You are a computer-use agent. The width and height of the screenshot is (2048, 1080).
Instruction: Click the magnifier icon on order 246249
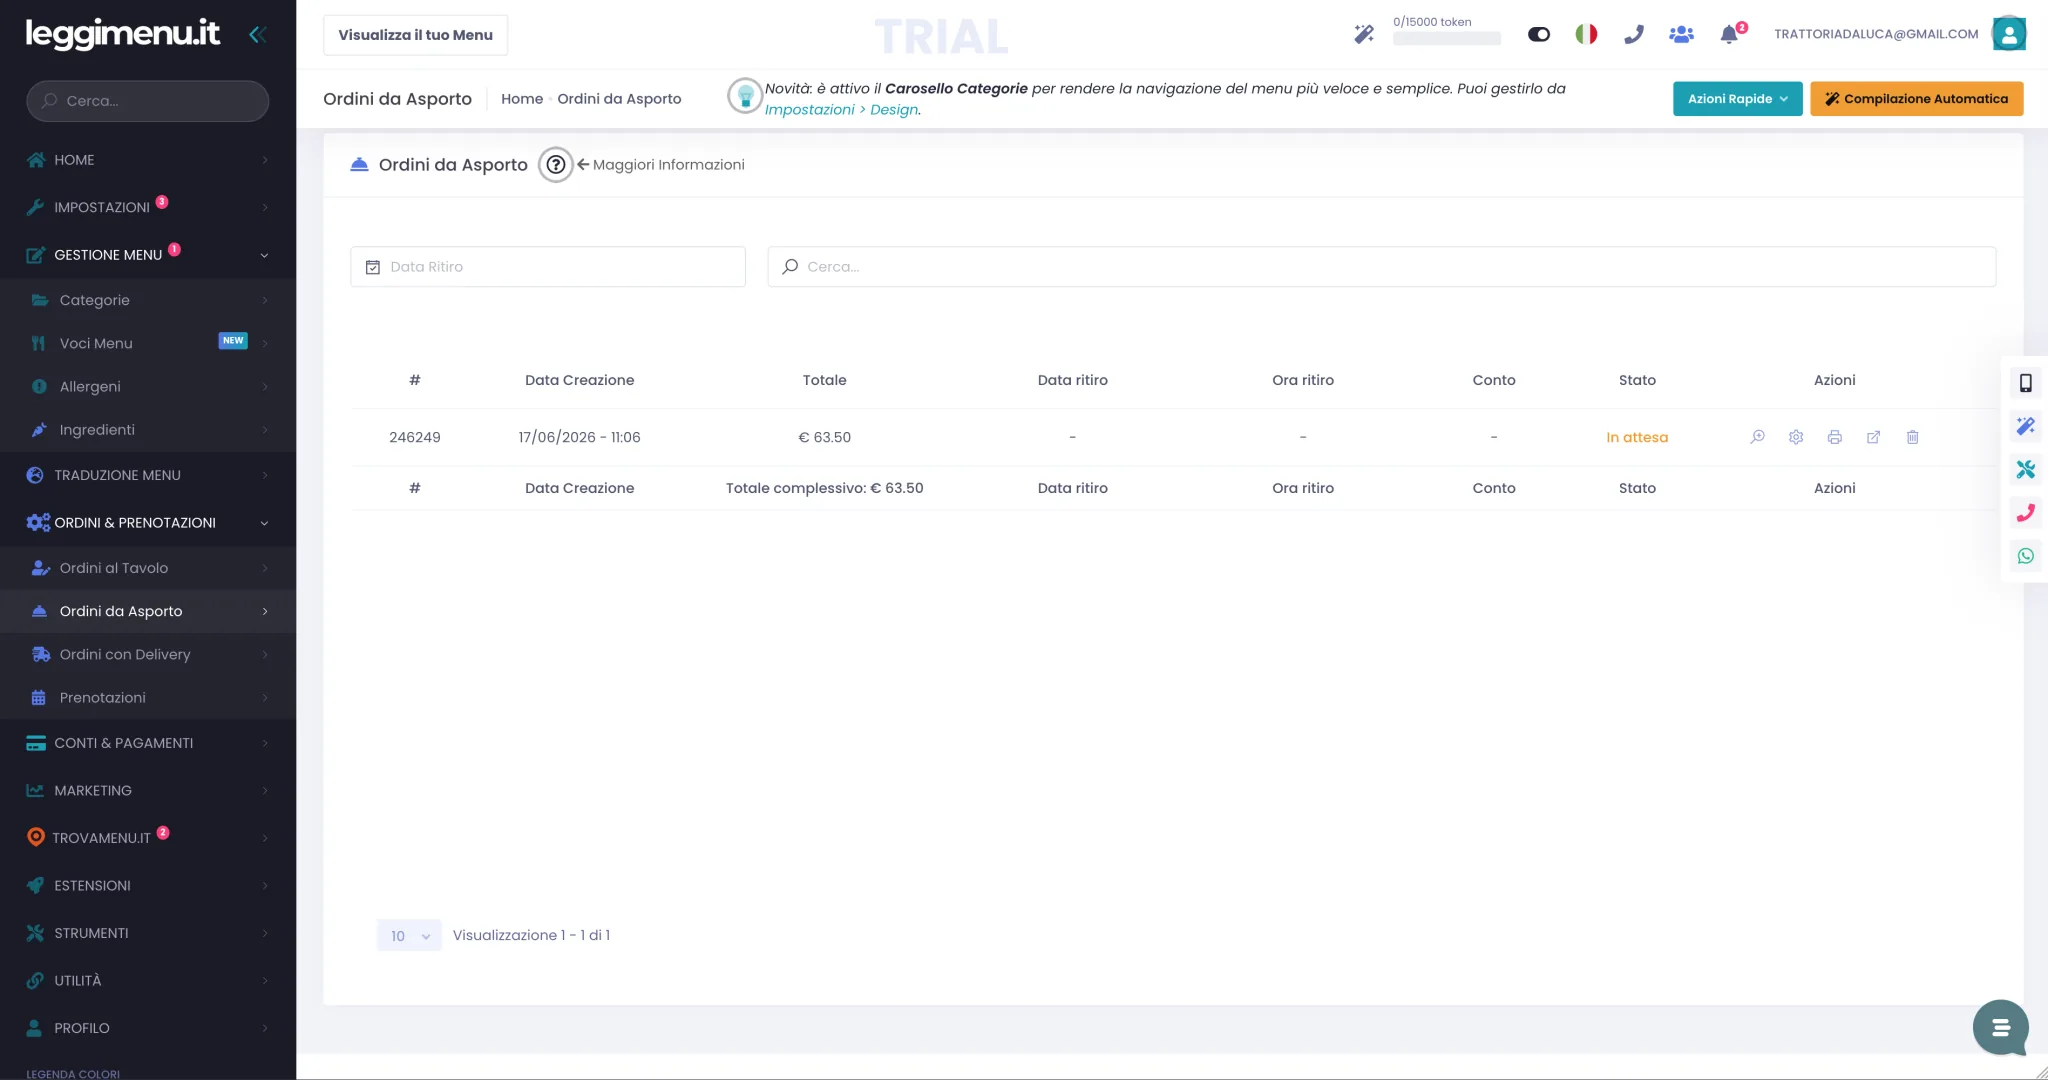click(x=1757, y=437)
